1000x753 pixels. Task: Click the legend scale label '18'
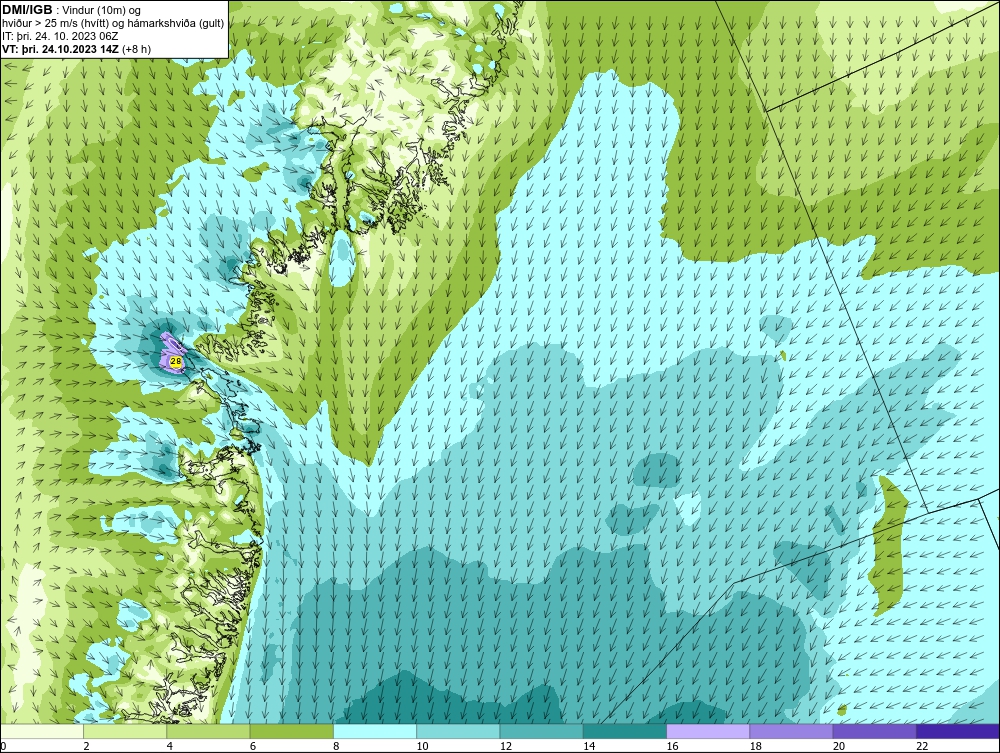[x=756, y=746]
